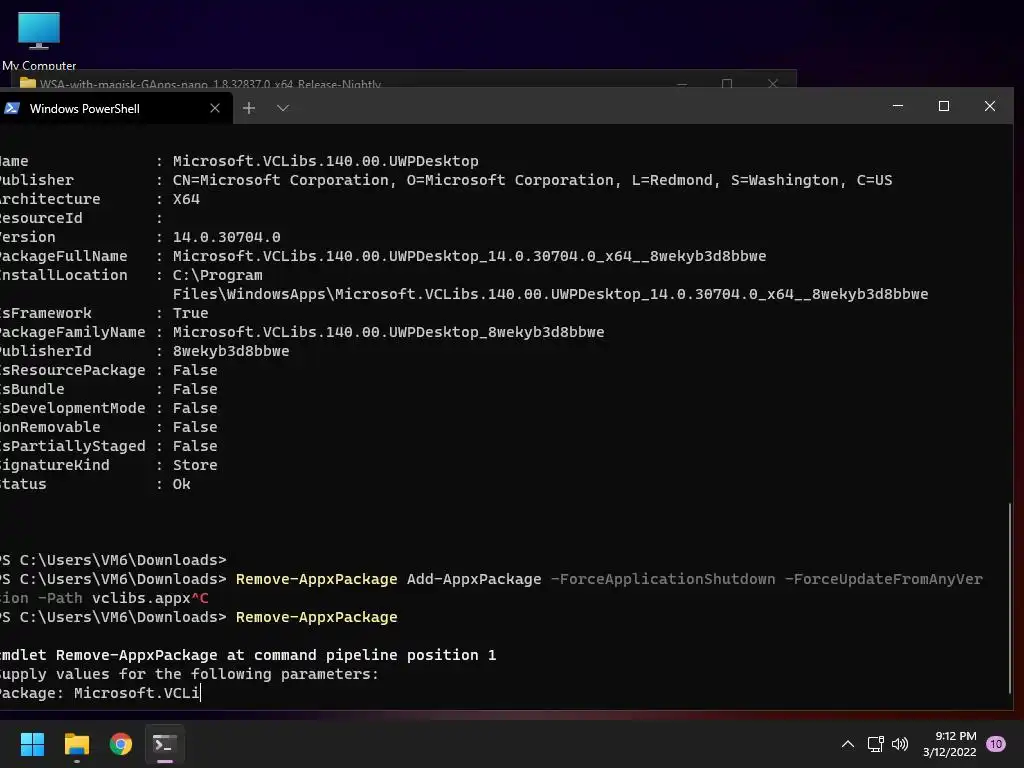Click Name value Microsoft.VCLibs.140.00.UWPDesktop
This screenshot has width=1024, height=768.
[x=325, y=161]
